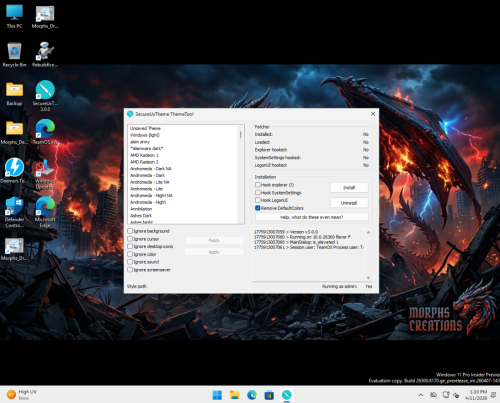Click the Windows Start button
Screen dimensions: 500x403
pyautogui.click(x=217, y=395)
